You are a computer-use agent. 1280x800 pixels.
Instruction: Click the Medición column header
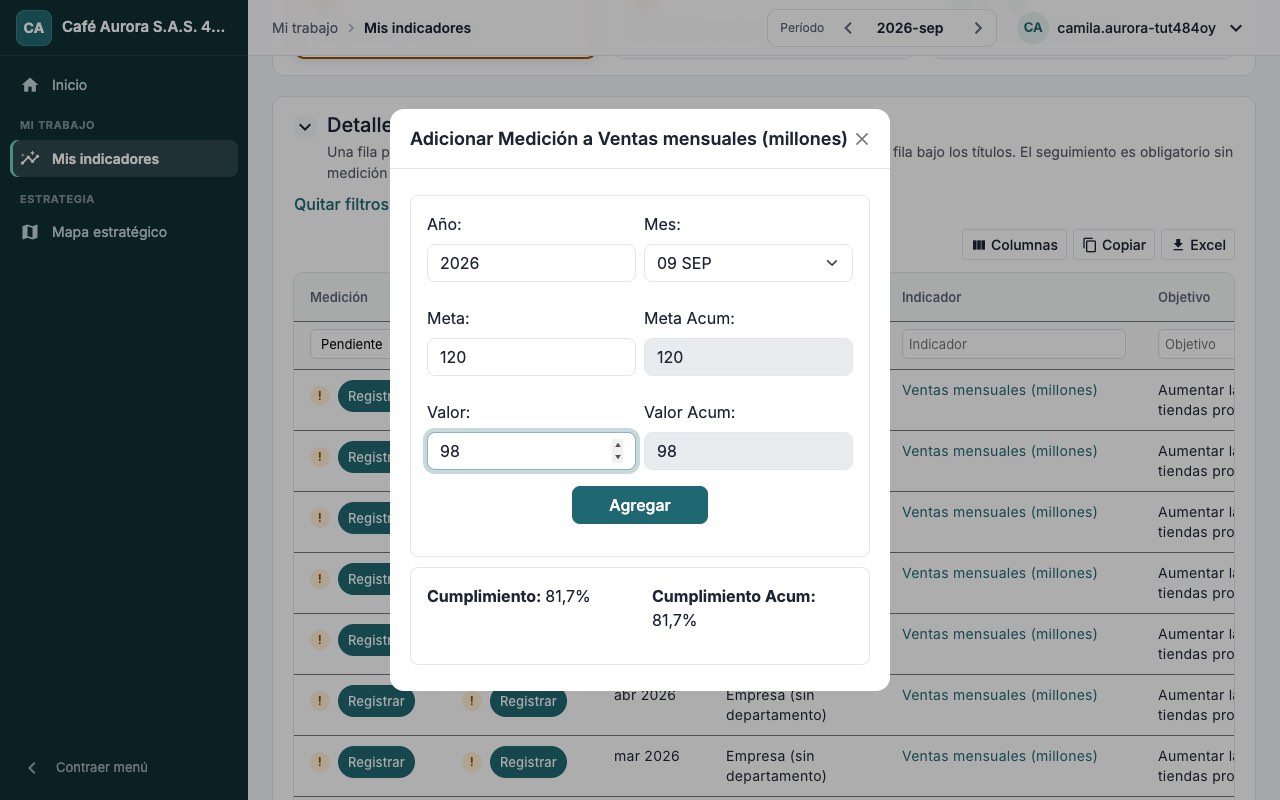click(339, 297)
